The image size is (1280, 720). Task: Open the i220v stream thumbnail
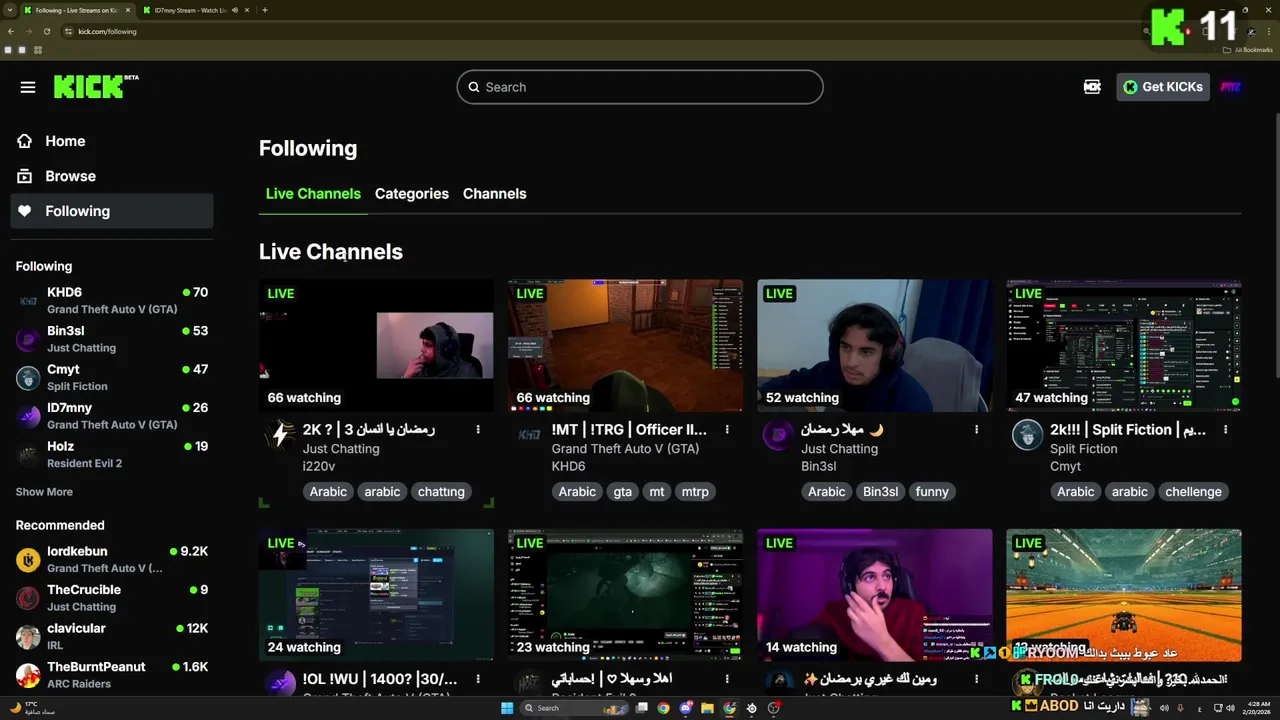[376, 345]
